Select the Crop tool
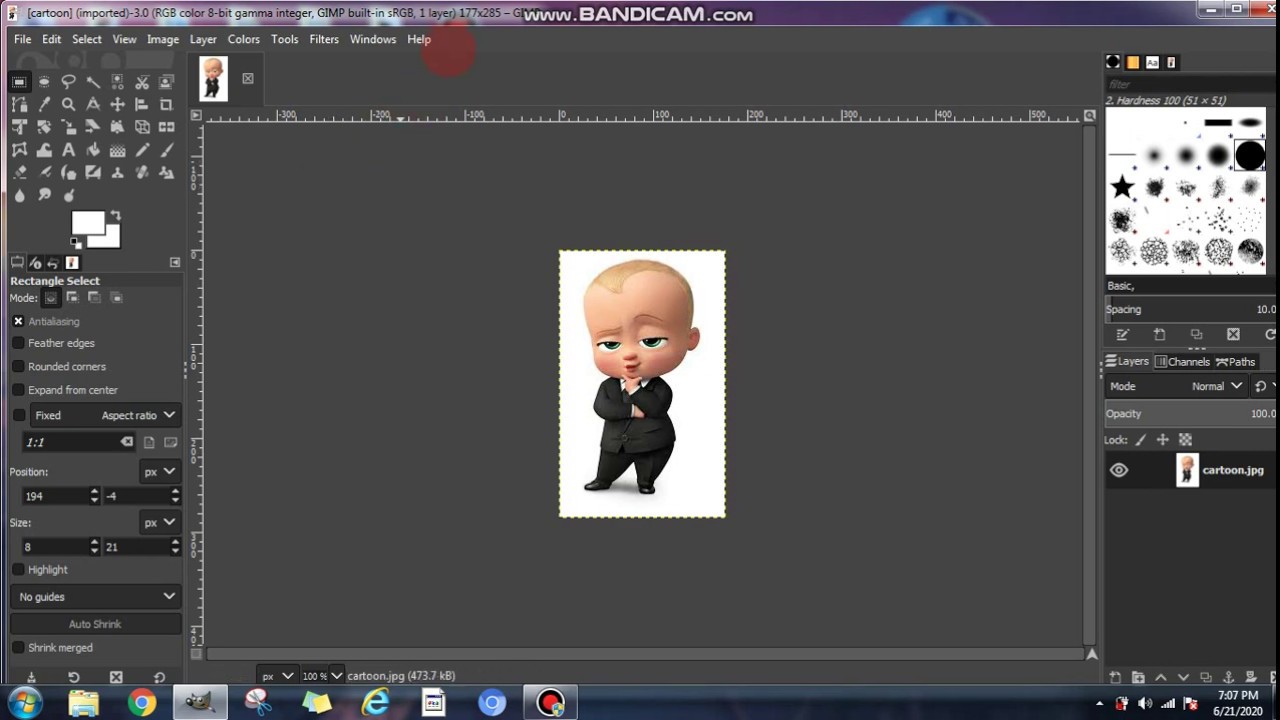Viewport: 1280px width, 720px height. [x=166, y=104]
